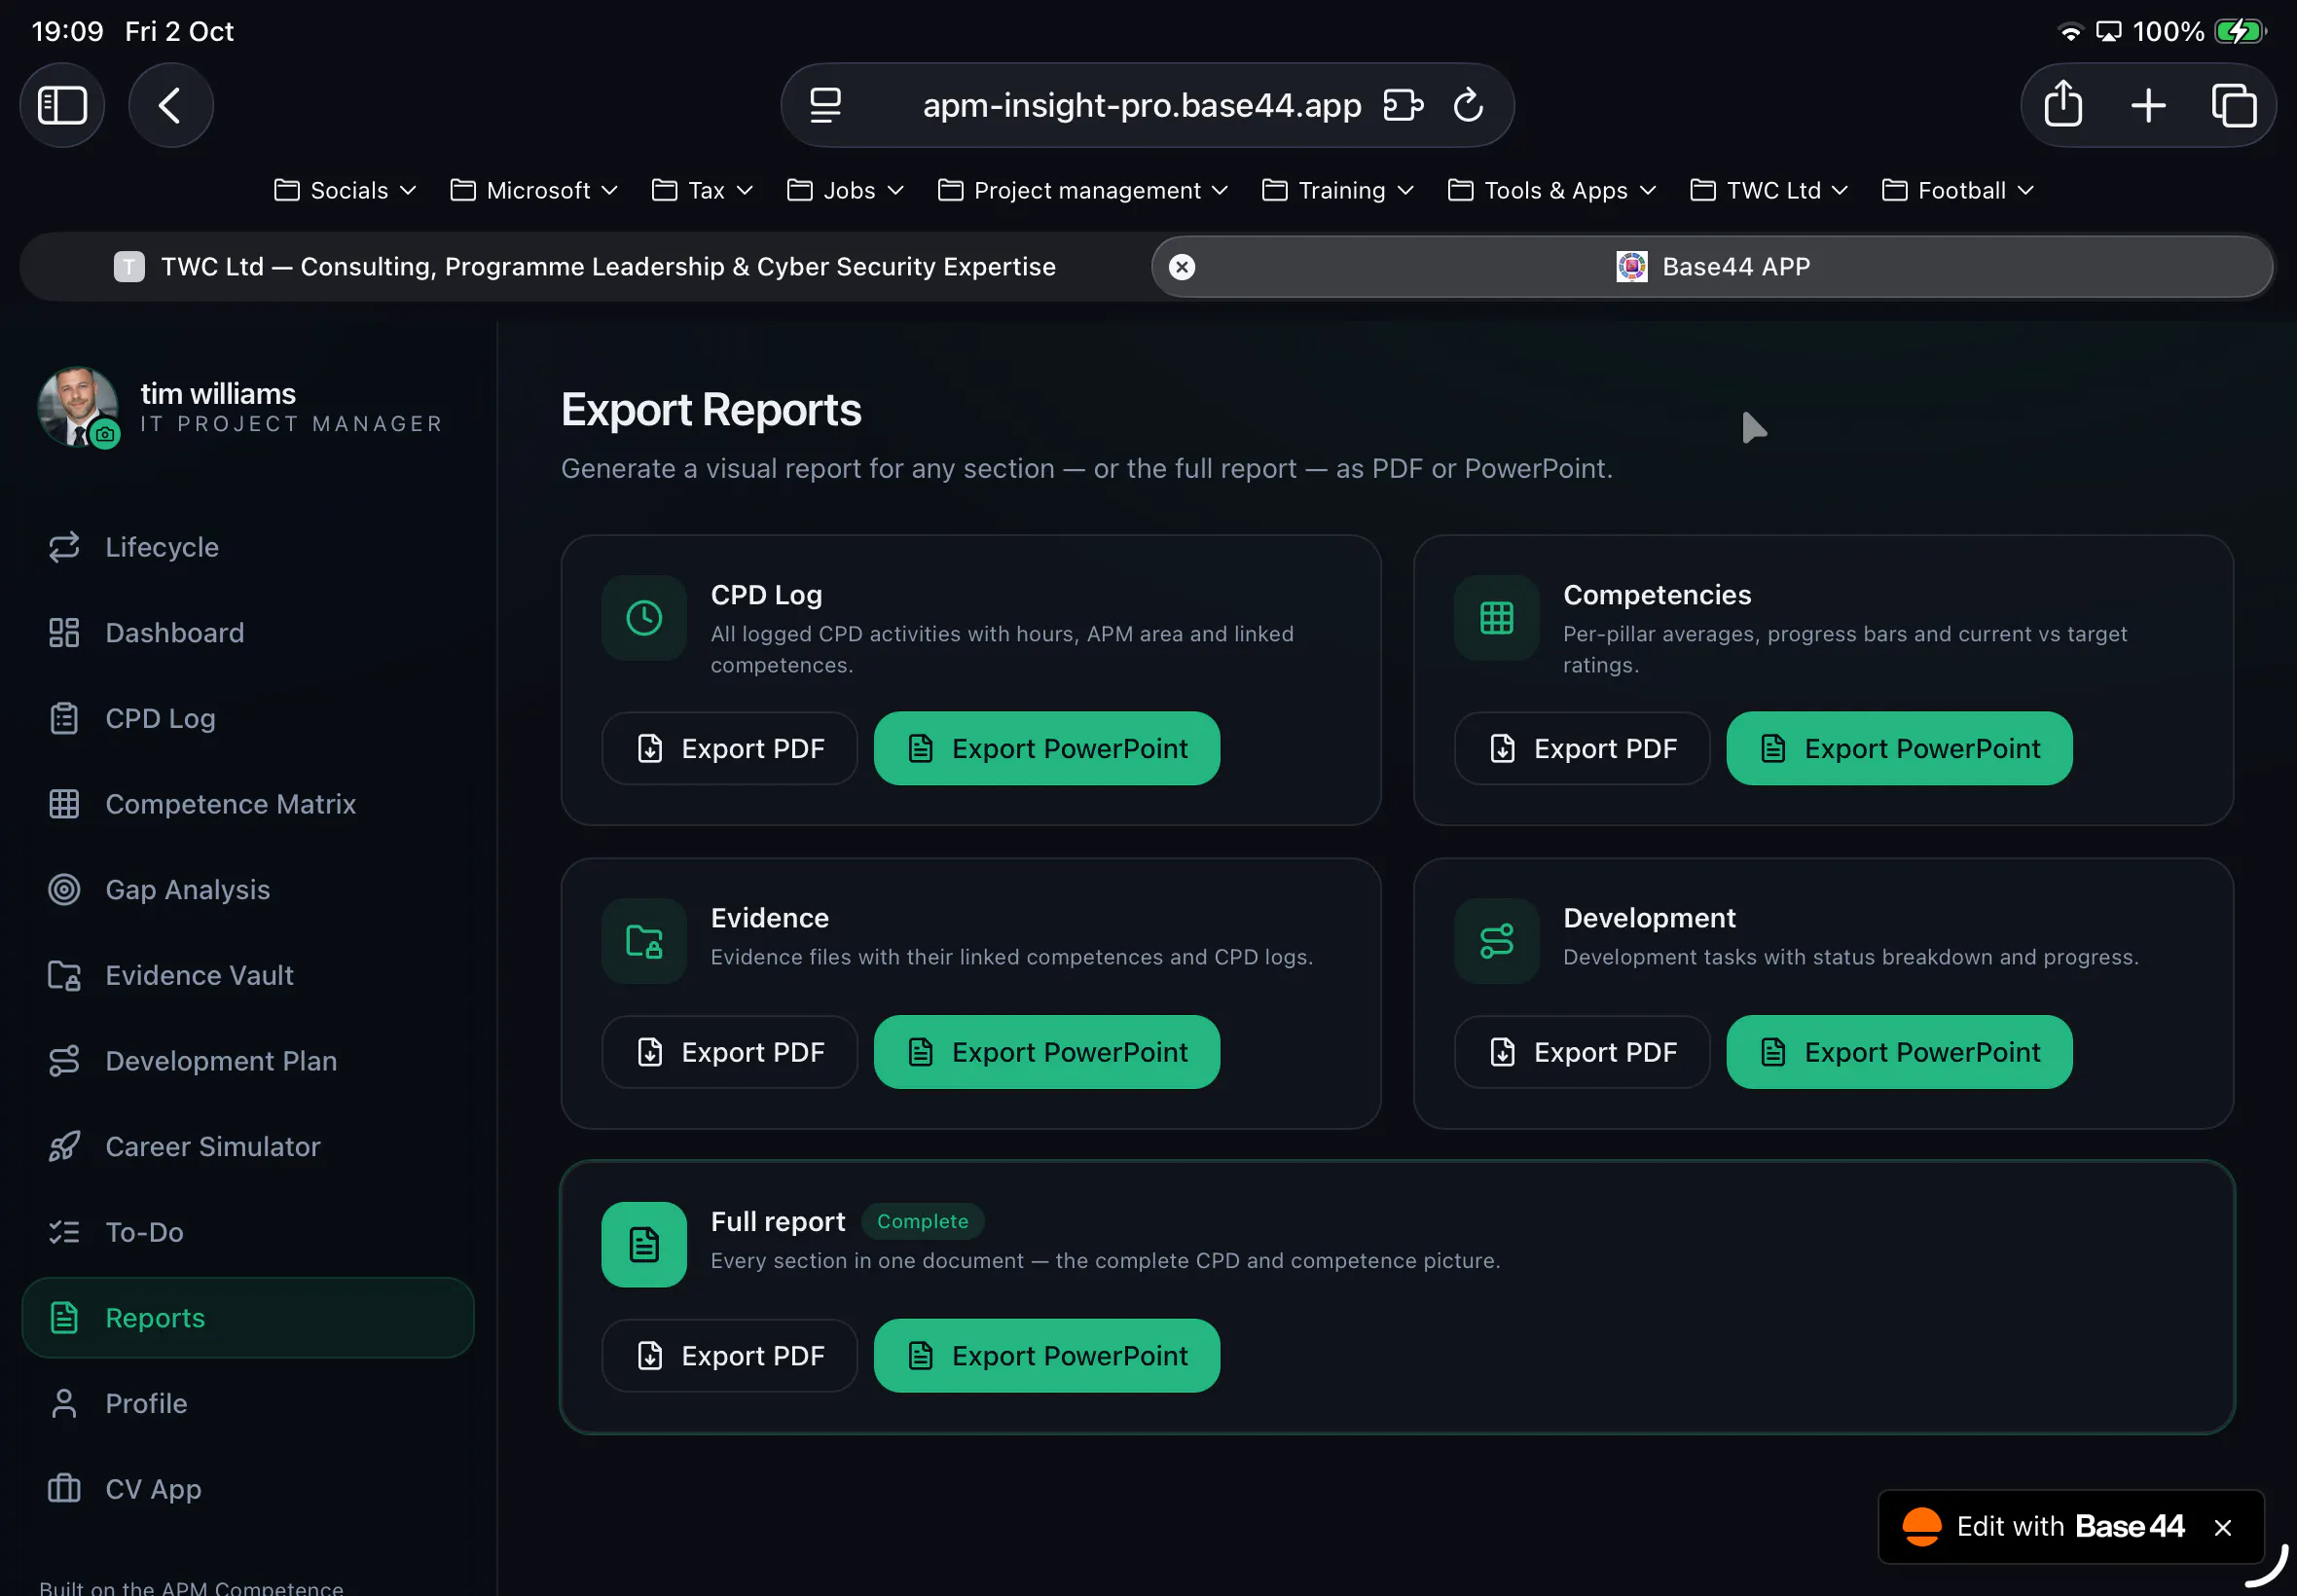
Task: Open the Share sheet icon
Action: (2063, 105)
